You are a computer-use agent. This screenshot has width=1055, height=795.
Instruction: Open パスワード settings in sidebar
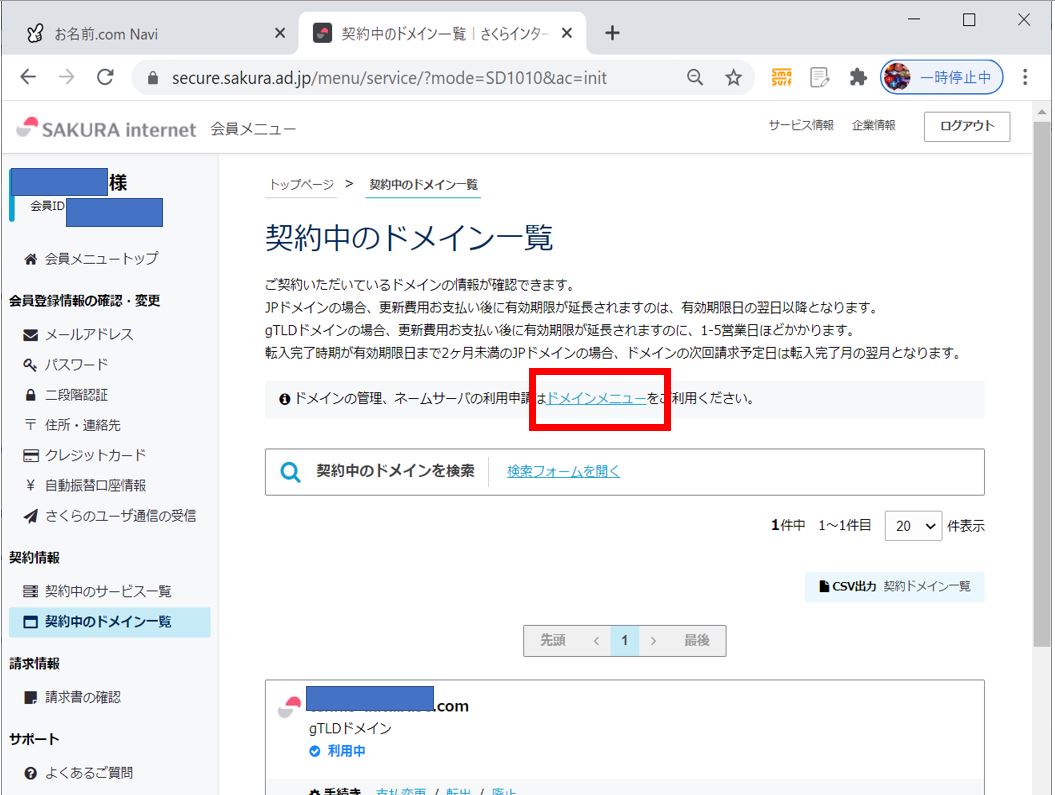(x=76, y=365)
